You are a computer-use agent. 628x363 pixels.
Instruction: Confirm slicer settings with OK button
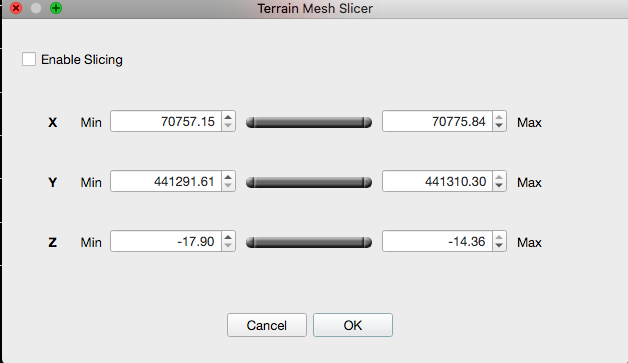pos(353,325)
